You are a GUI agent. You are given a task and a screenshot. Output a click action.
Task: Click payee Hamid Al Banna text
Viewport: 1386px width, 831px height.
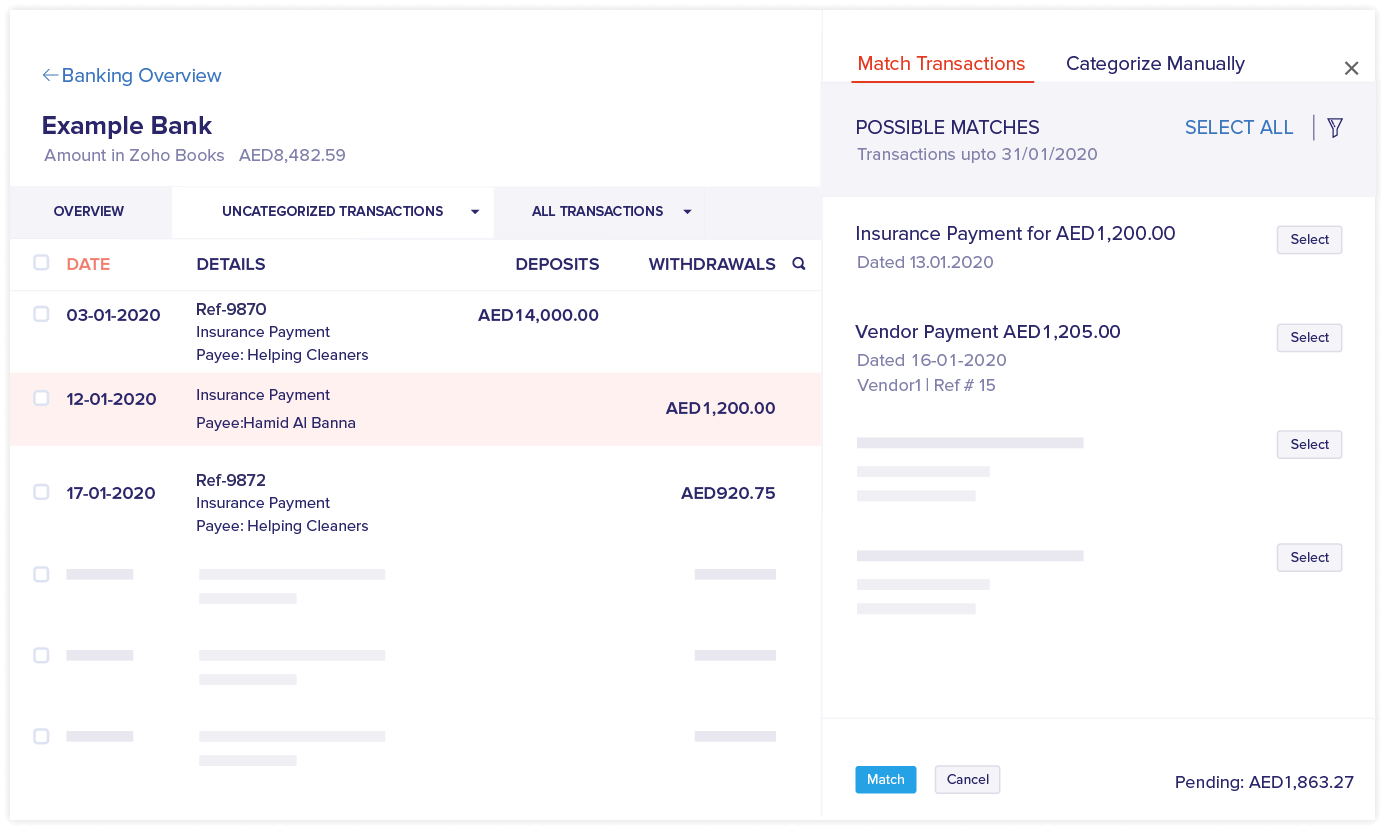(x=276, y=423)
